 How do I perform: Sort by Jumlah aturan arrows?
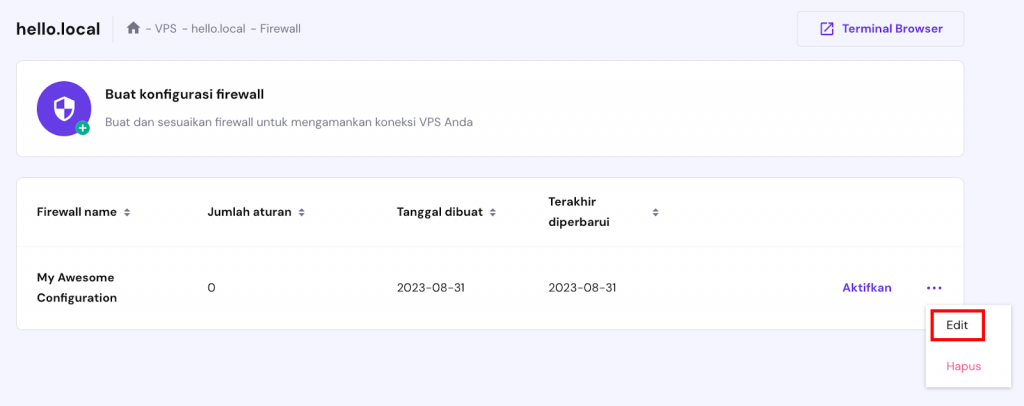coord(301,212)
